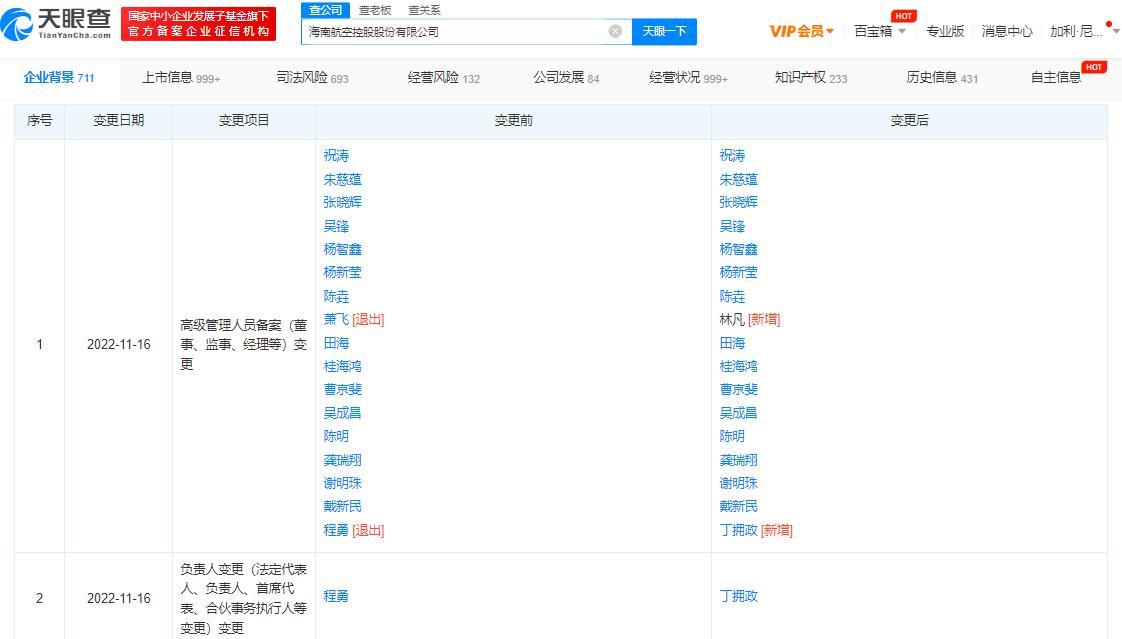This screenshot has width=1122, height=639.
Task: Click the HOT badge on 自主信息
Action: (1093, 67)
